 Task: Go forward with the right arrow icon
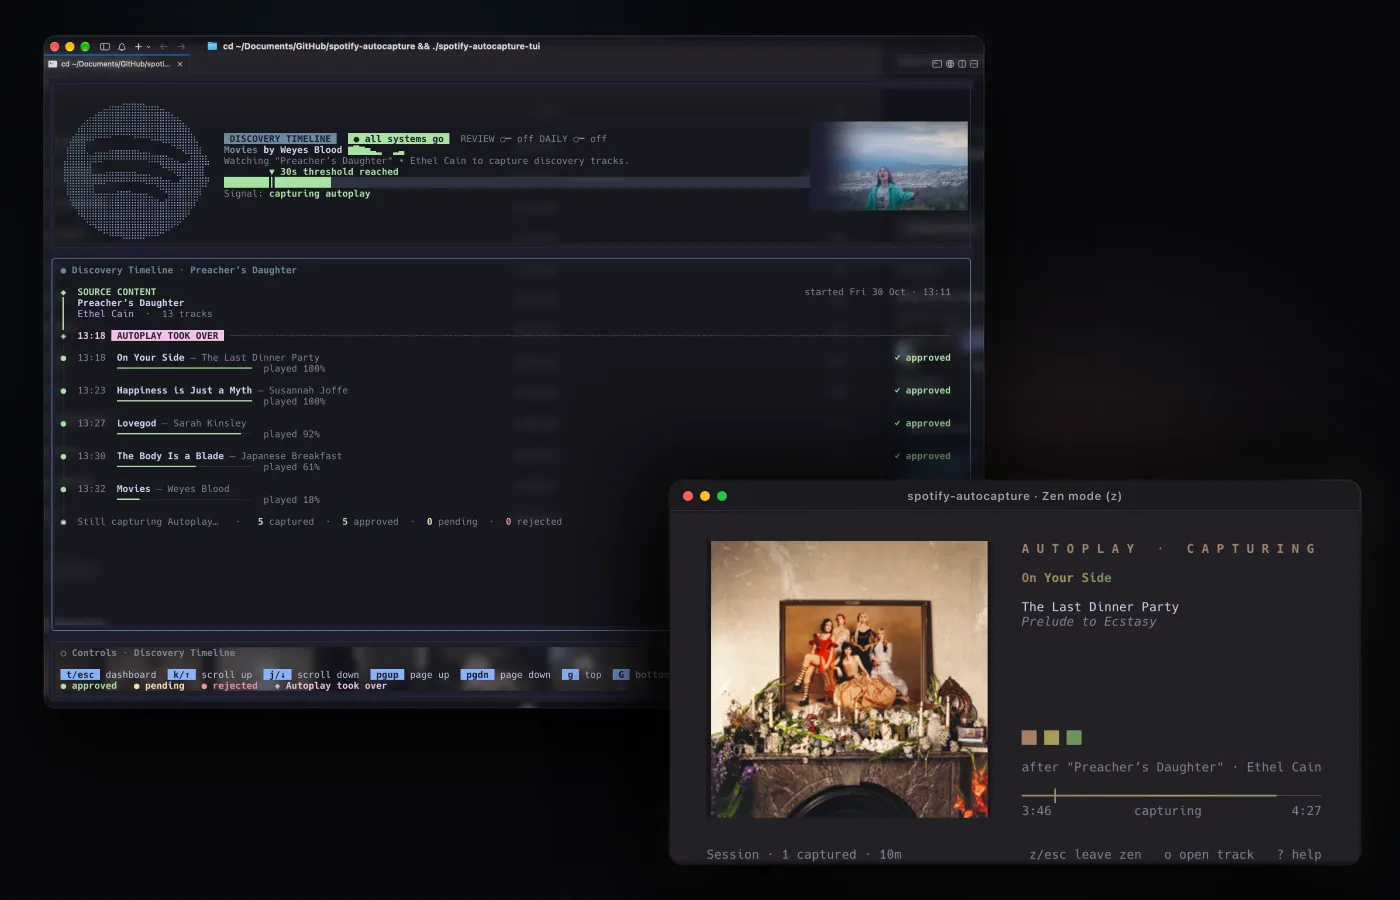click(181, 46)
